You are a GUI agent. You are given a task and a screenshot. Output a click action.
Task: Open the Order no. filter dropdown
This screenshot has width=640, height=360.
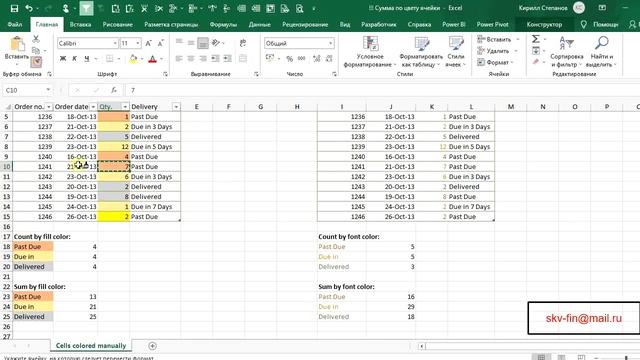(49, 107)
